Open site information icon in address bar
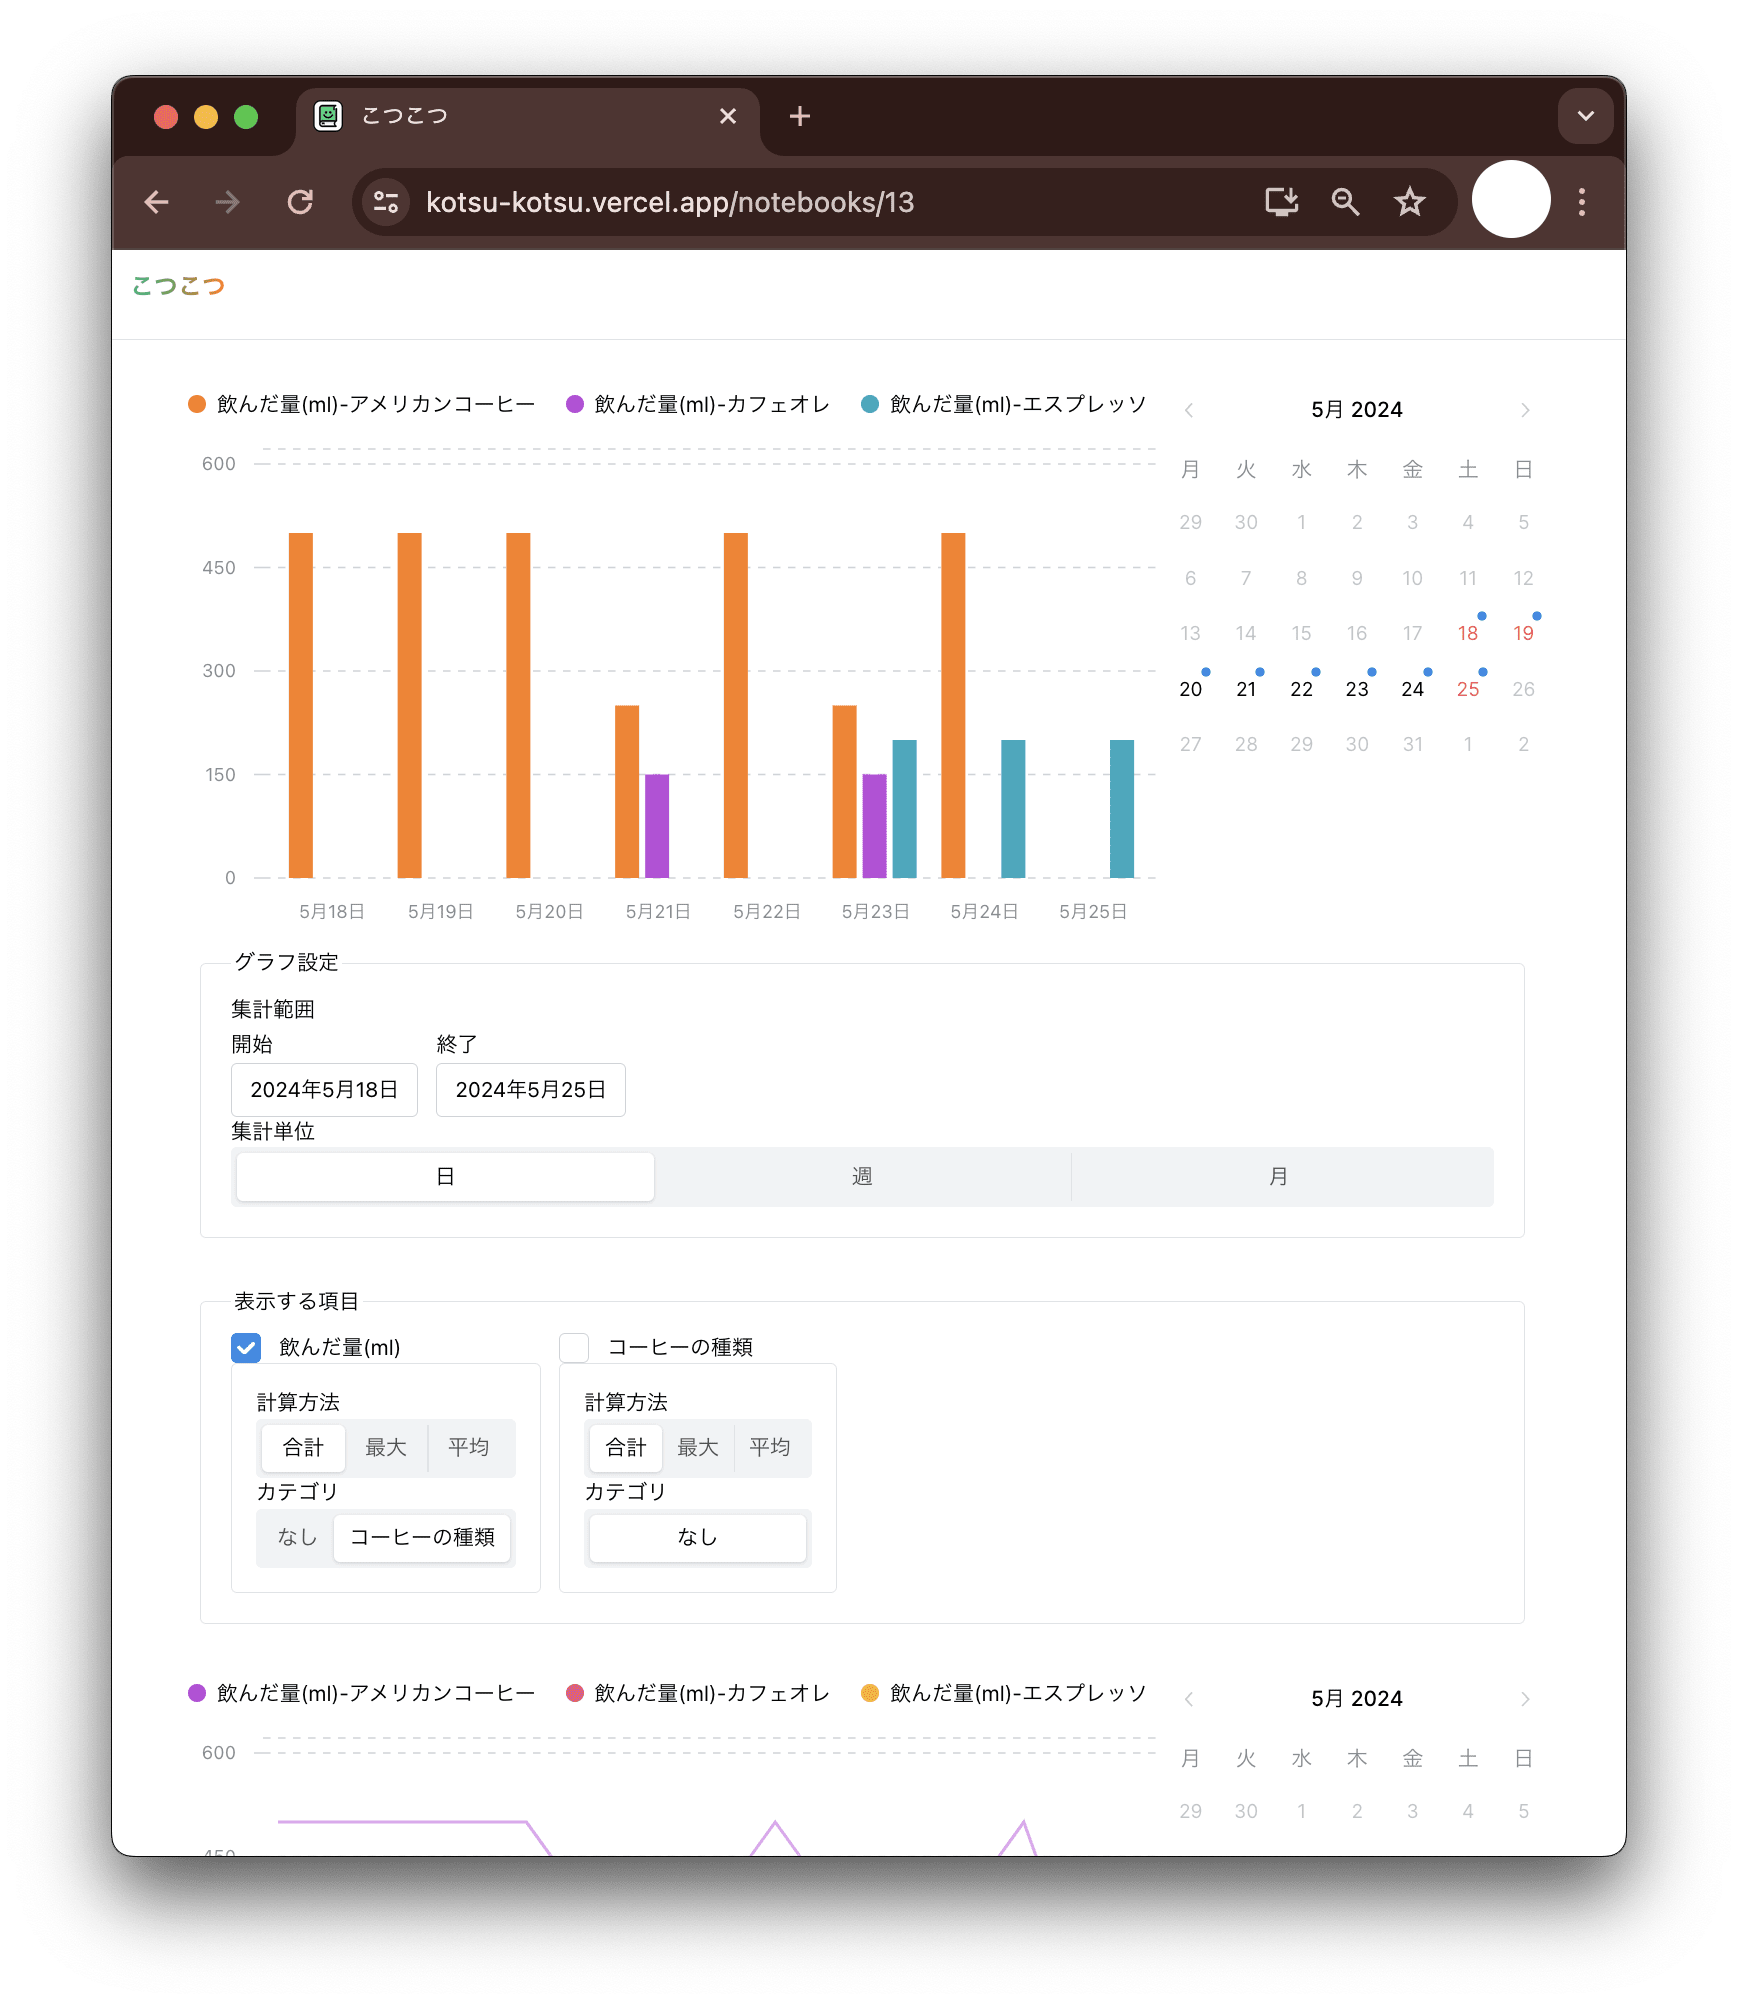Viewport: 1738px width, 2004px height. coord(386,202)
